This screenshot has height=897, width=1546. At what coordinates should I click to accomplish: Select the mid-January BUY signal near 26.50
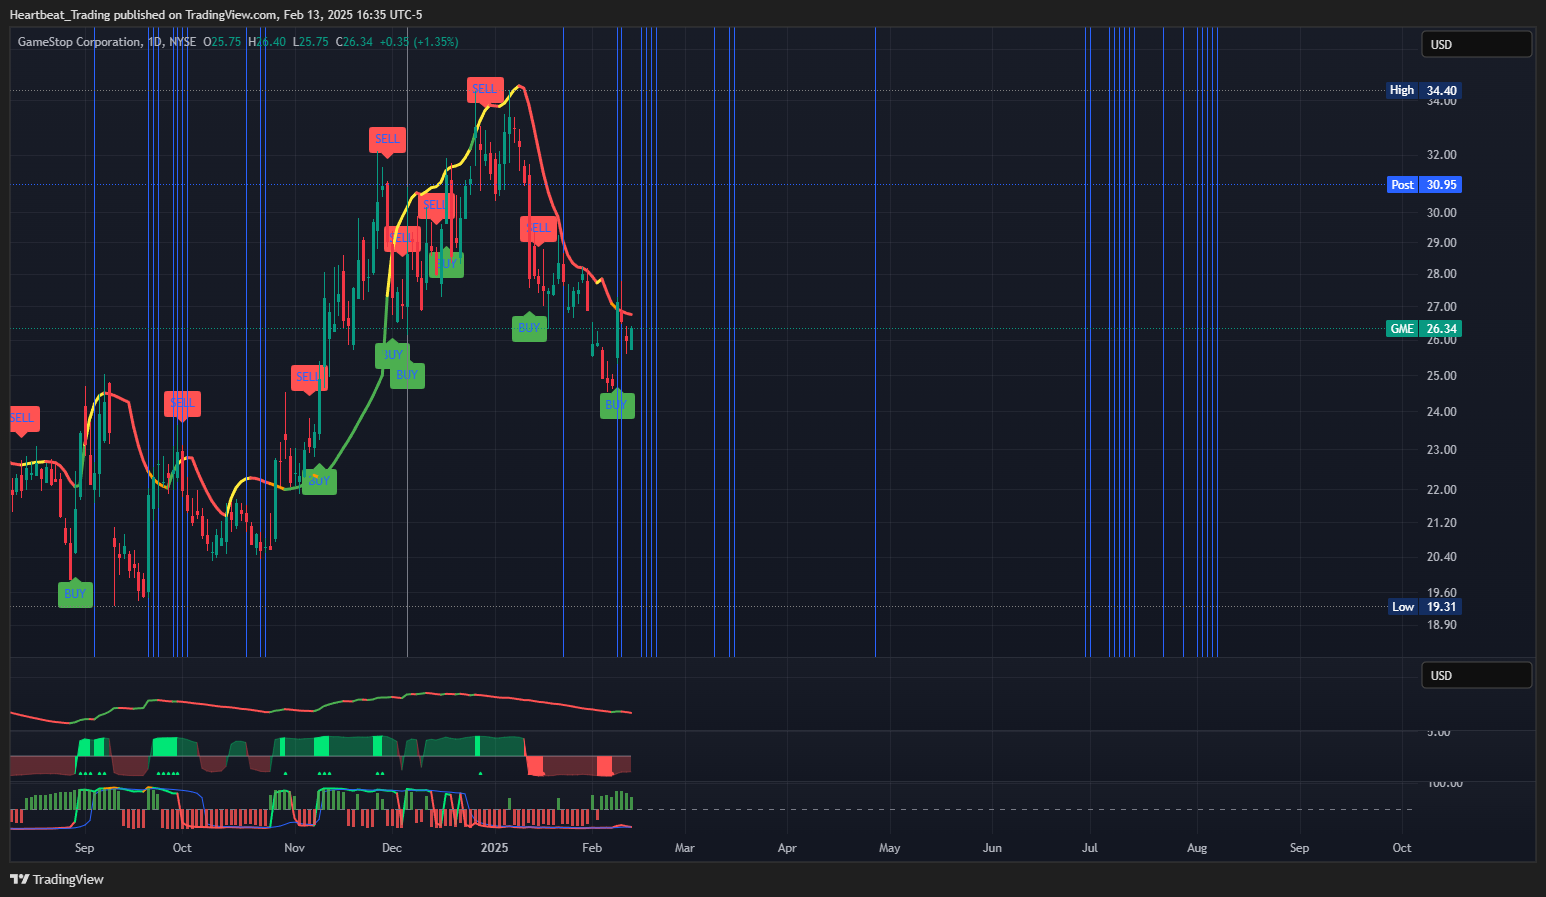pyautogui.click(x=529, y=328)
